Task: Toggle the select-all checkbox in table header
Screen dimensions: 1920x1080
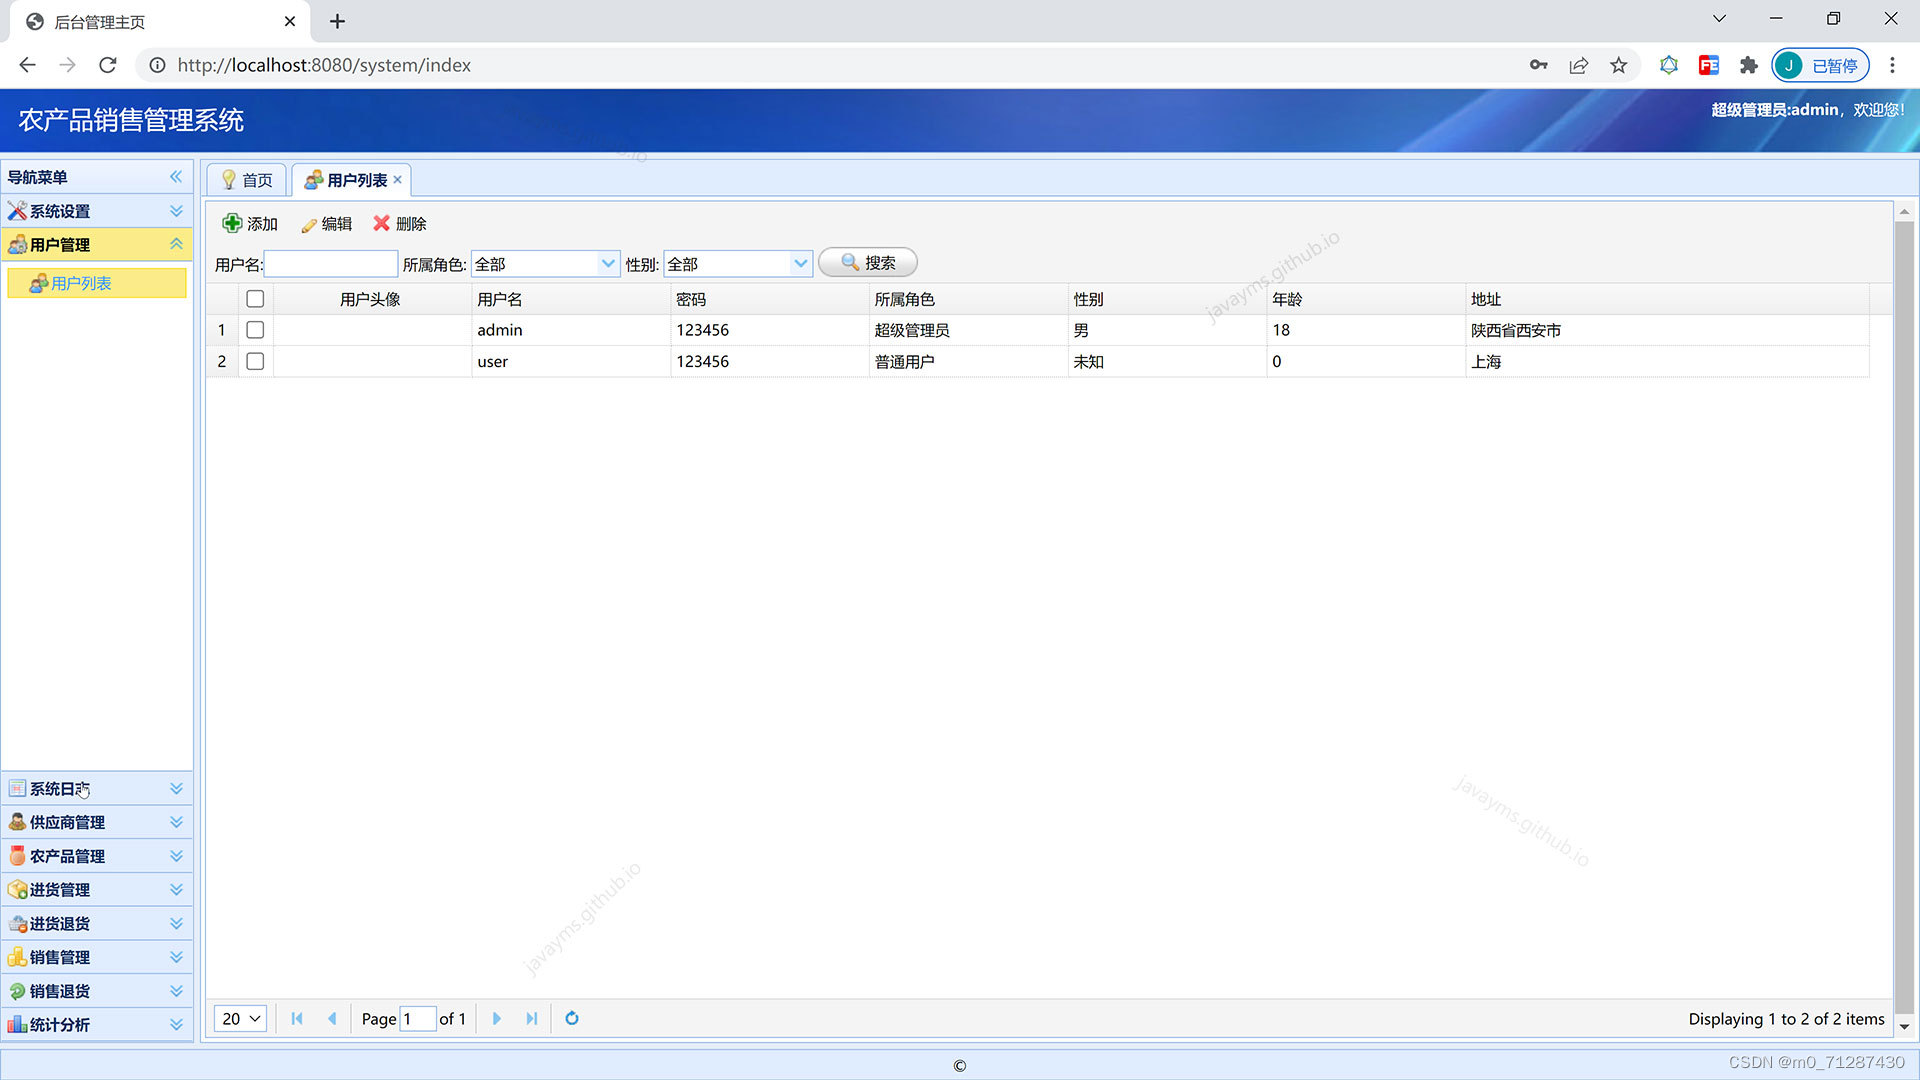Action: (255, 299)
